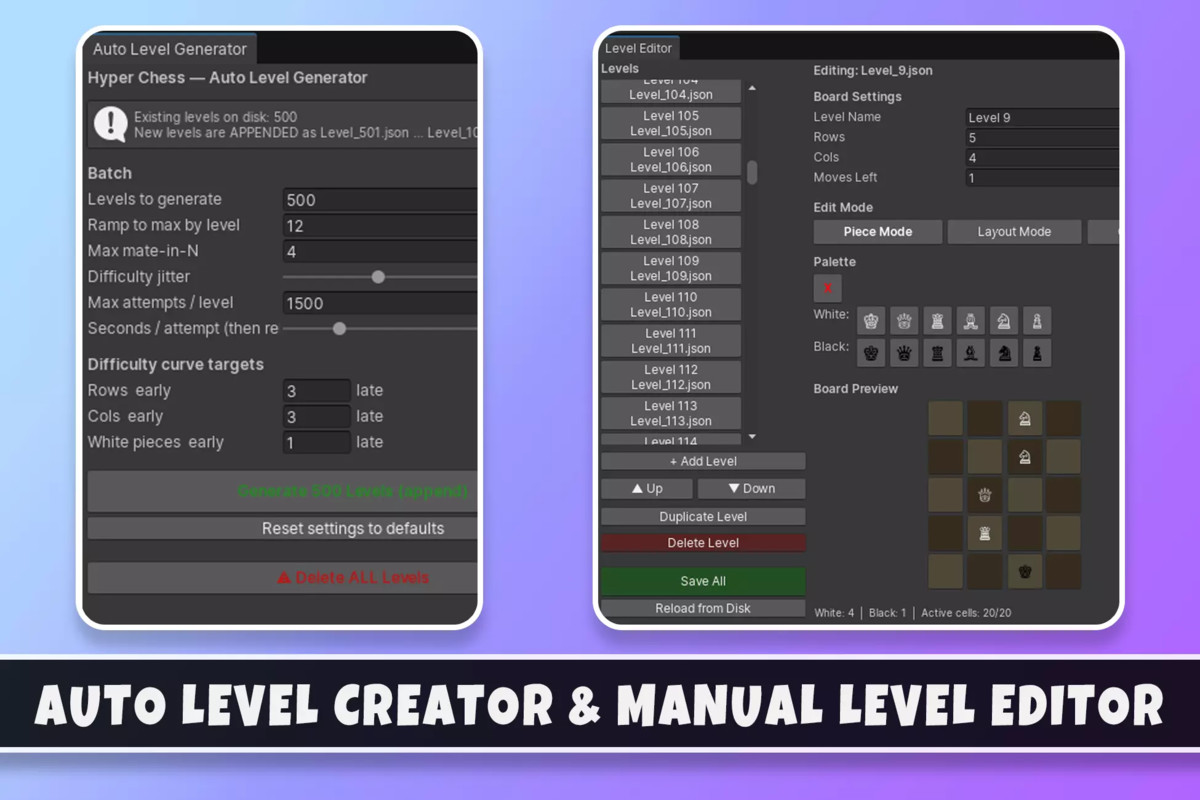The height and width of the screenshot is (800, 1200).
Task: Select Level 113 in the levels list
Action: tap(671, 413)
